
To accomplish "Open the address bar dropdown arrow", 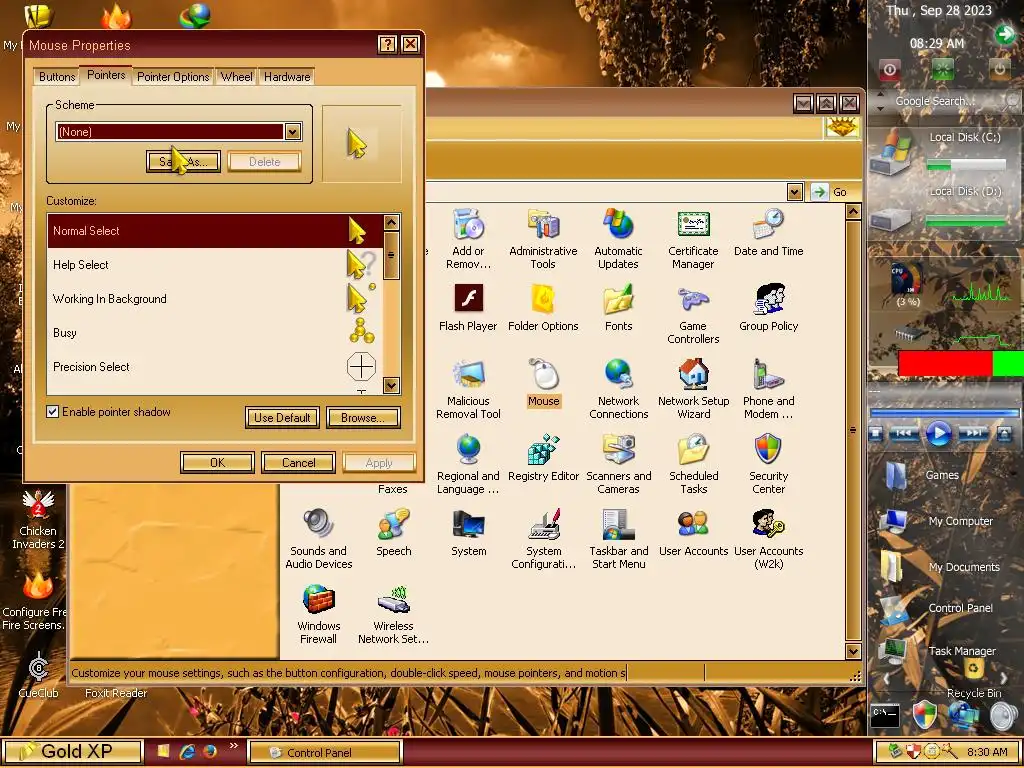I will pyautogui.click(x=794, y=192).
